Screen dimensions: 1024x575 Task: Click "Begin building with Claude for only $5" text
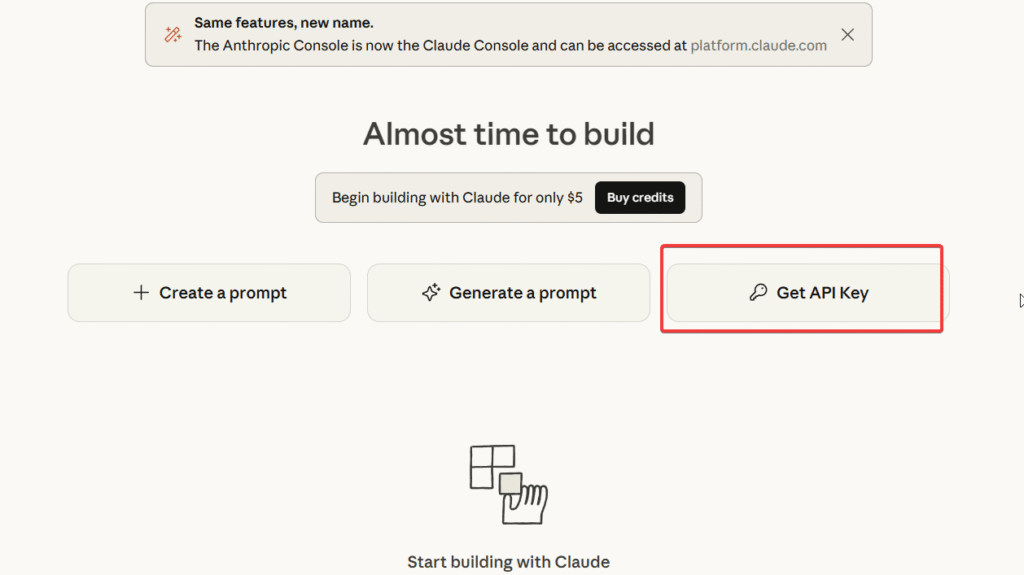point(457,198)
